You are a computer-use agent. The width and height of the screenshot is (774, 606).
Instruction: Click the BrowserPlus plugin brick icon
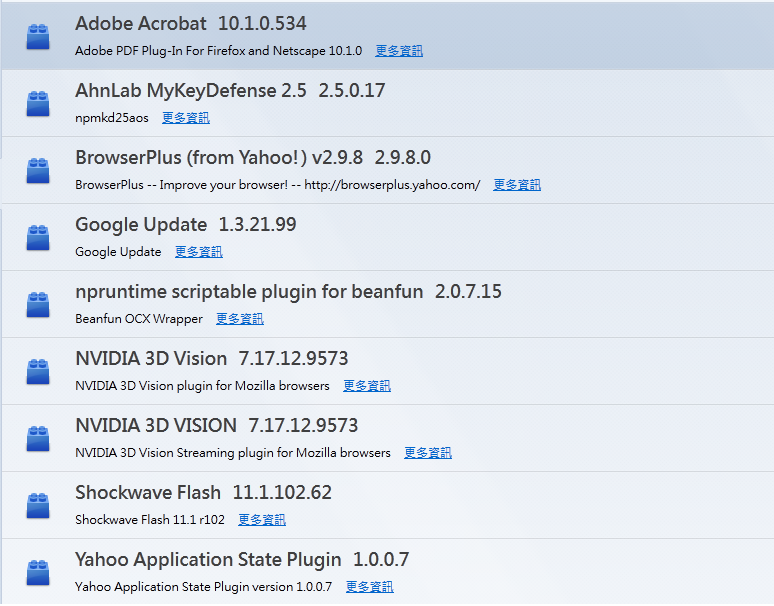pyautogui.click(x=38, y=170)
